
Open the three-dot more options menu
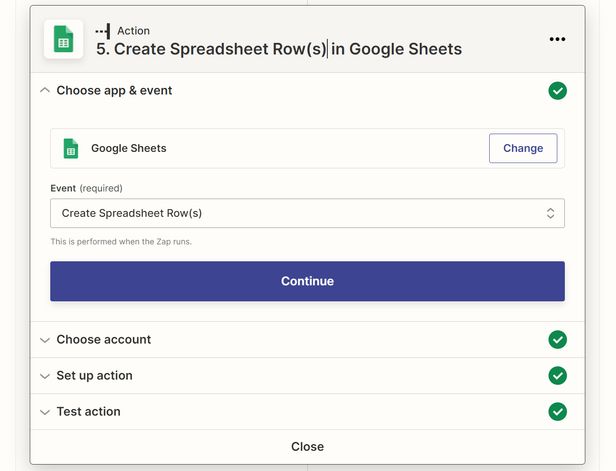[x=557, y=39]
